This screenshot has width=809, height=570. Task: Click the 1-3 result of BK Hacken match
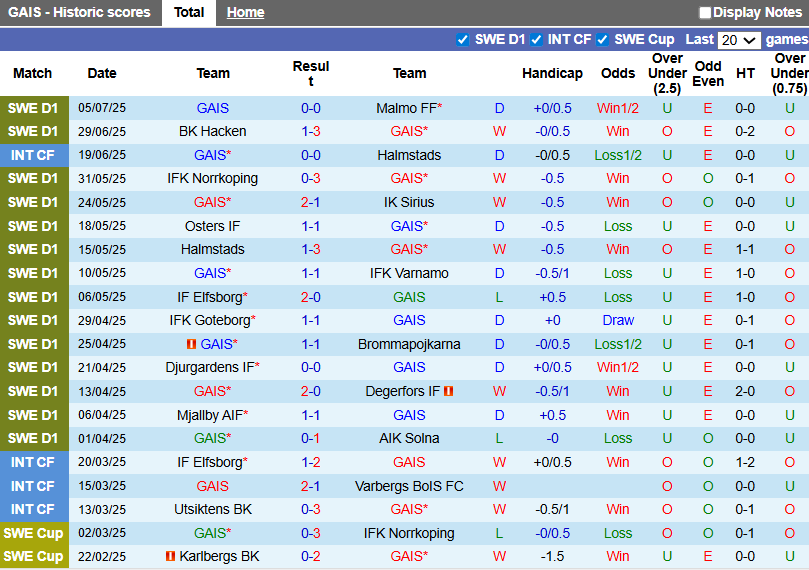tap(311, 132)
